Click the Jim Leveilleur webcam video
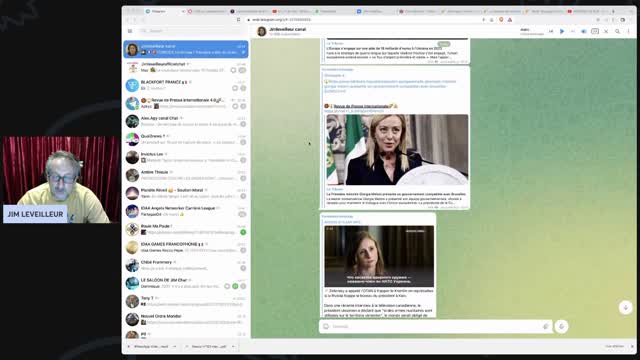Image resolution: width=640 pixels, height=360 pixels. coord(61,180)
